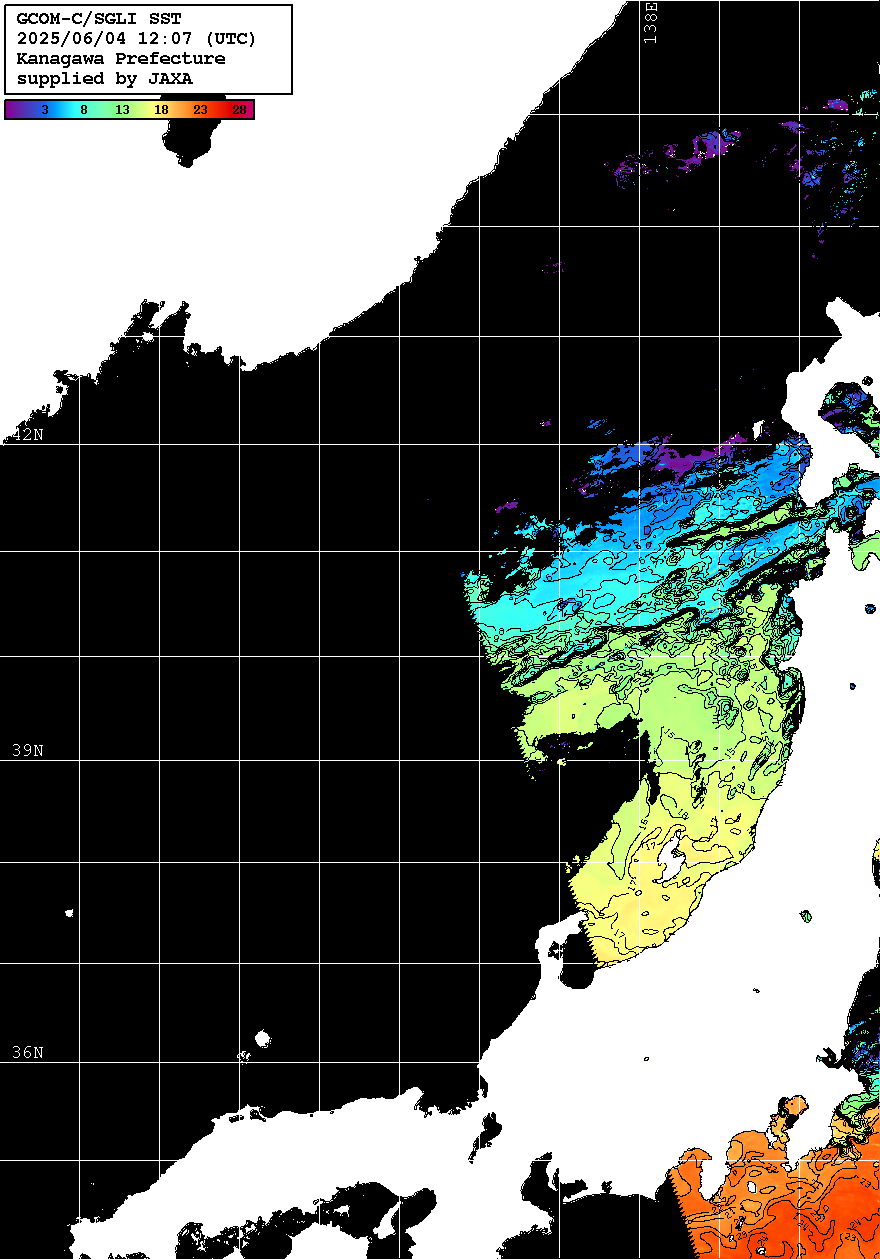The height and width of the screenshot is (1259, 880).
Task: Click the "supplied by JAXA" credit text
Action: [105, 78]
